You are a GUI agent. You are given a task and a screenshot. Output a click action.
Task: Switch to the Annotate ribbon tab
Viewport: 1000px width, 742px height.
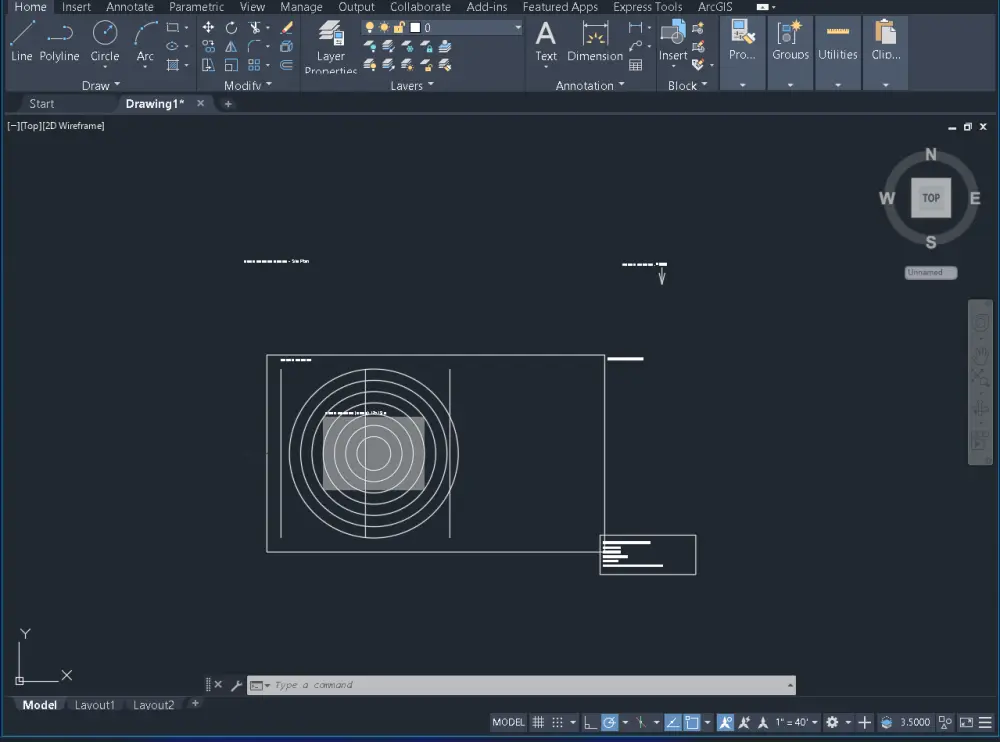[129, 7]
